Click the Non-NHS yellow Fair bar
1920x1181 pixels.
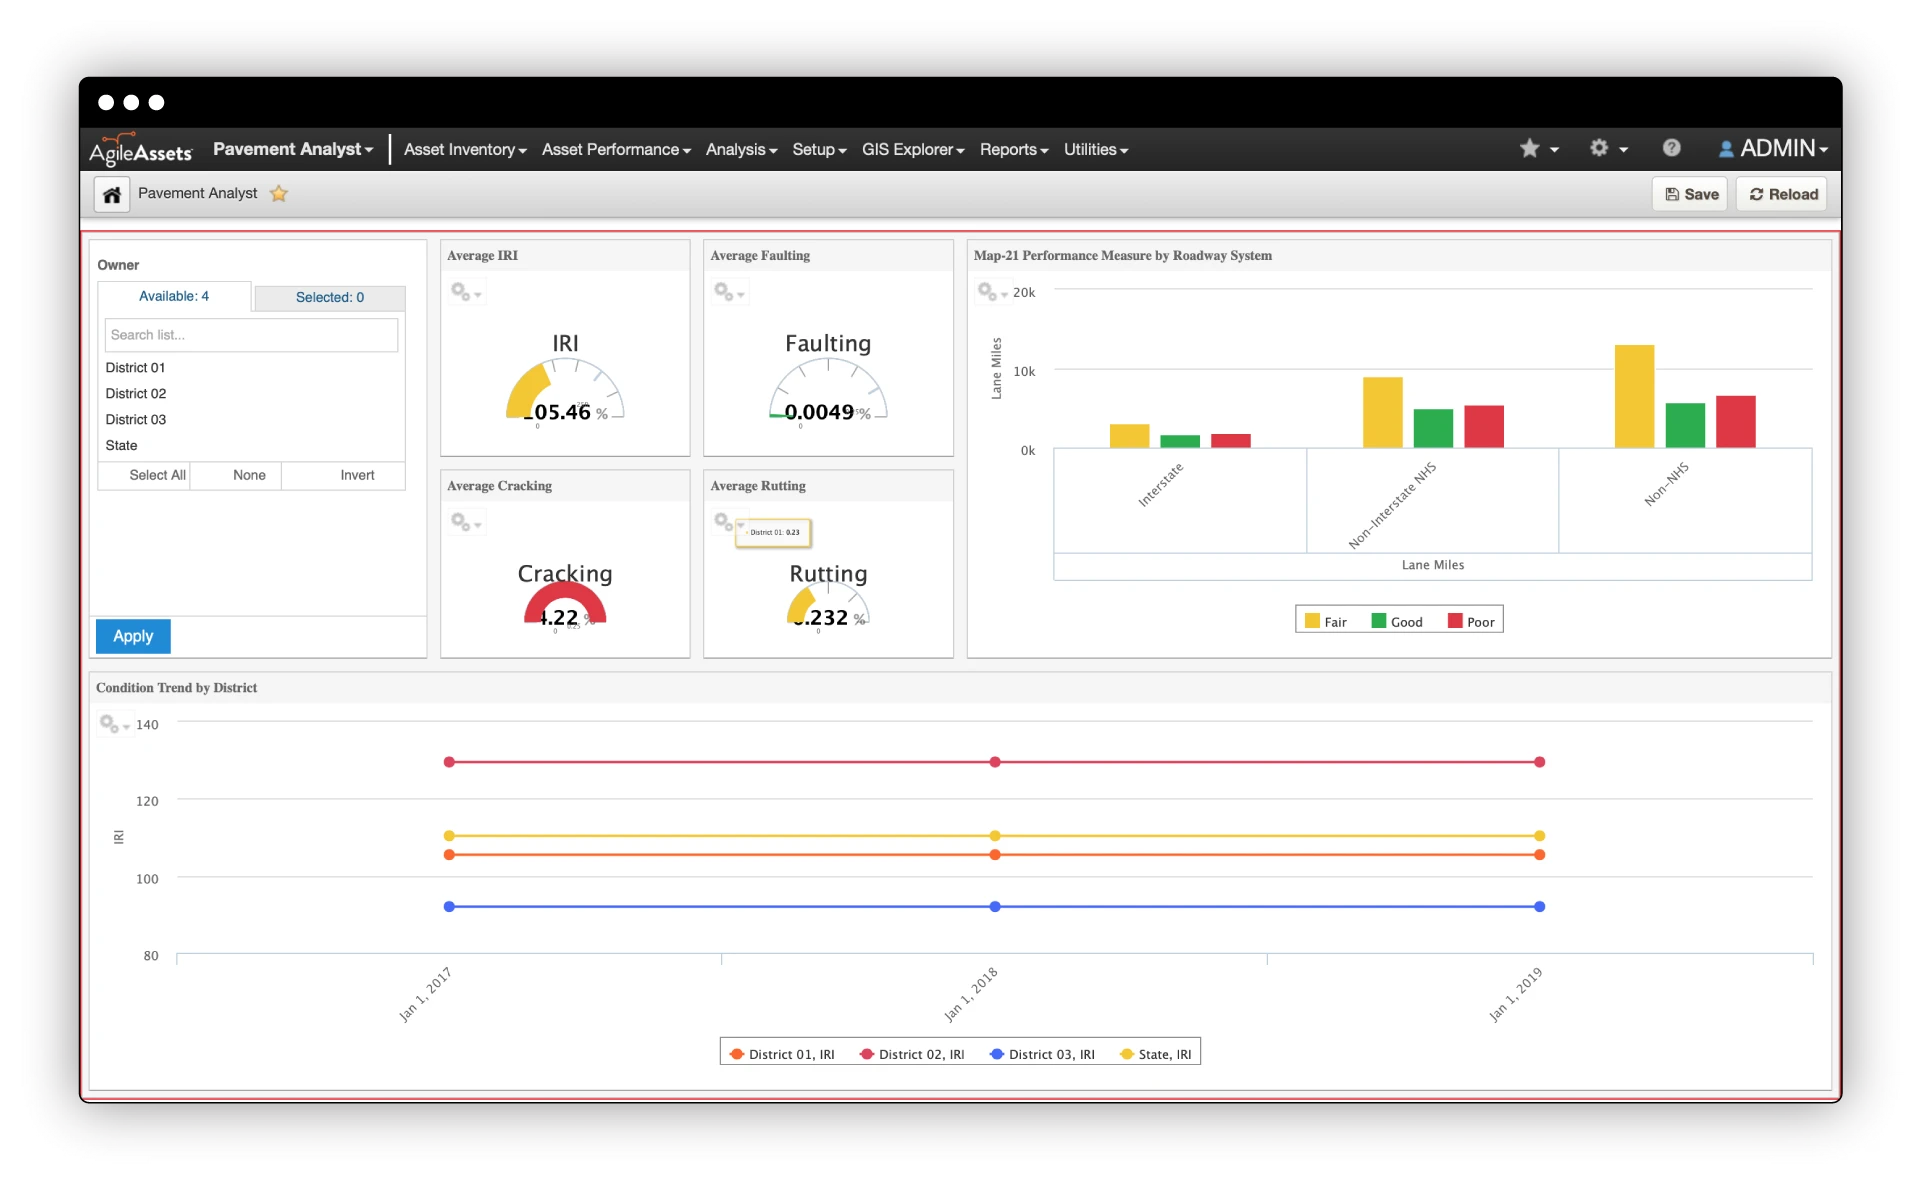(1634, 396)
